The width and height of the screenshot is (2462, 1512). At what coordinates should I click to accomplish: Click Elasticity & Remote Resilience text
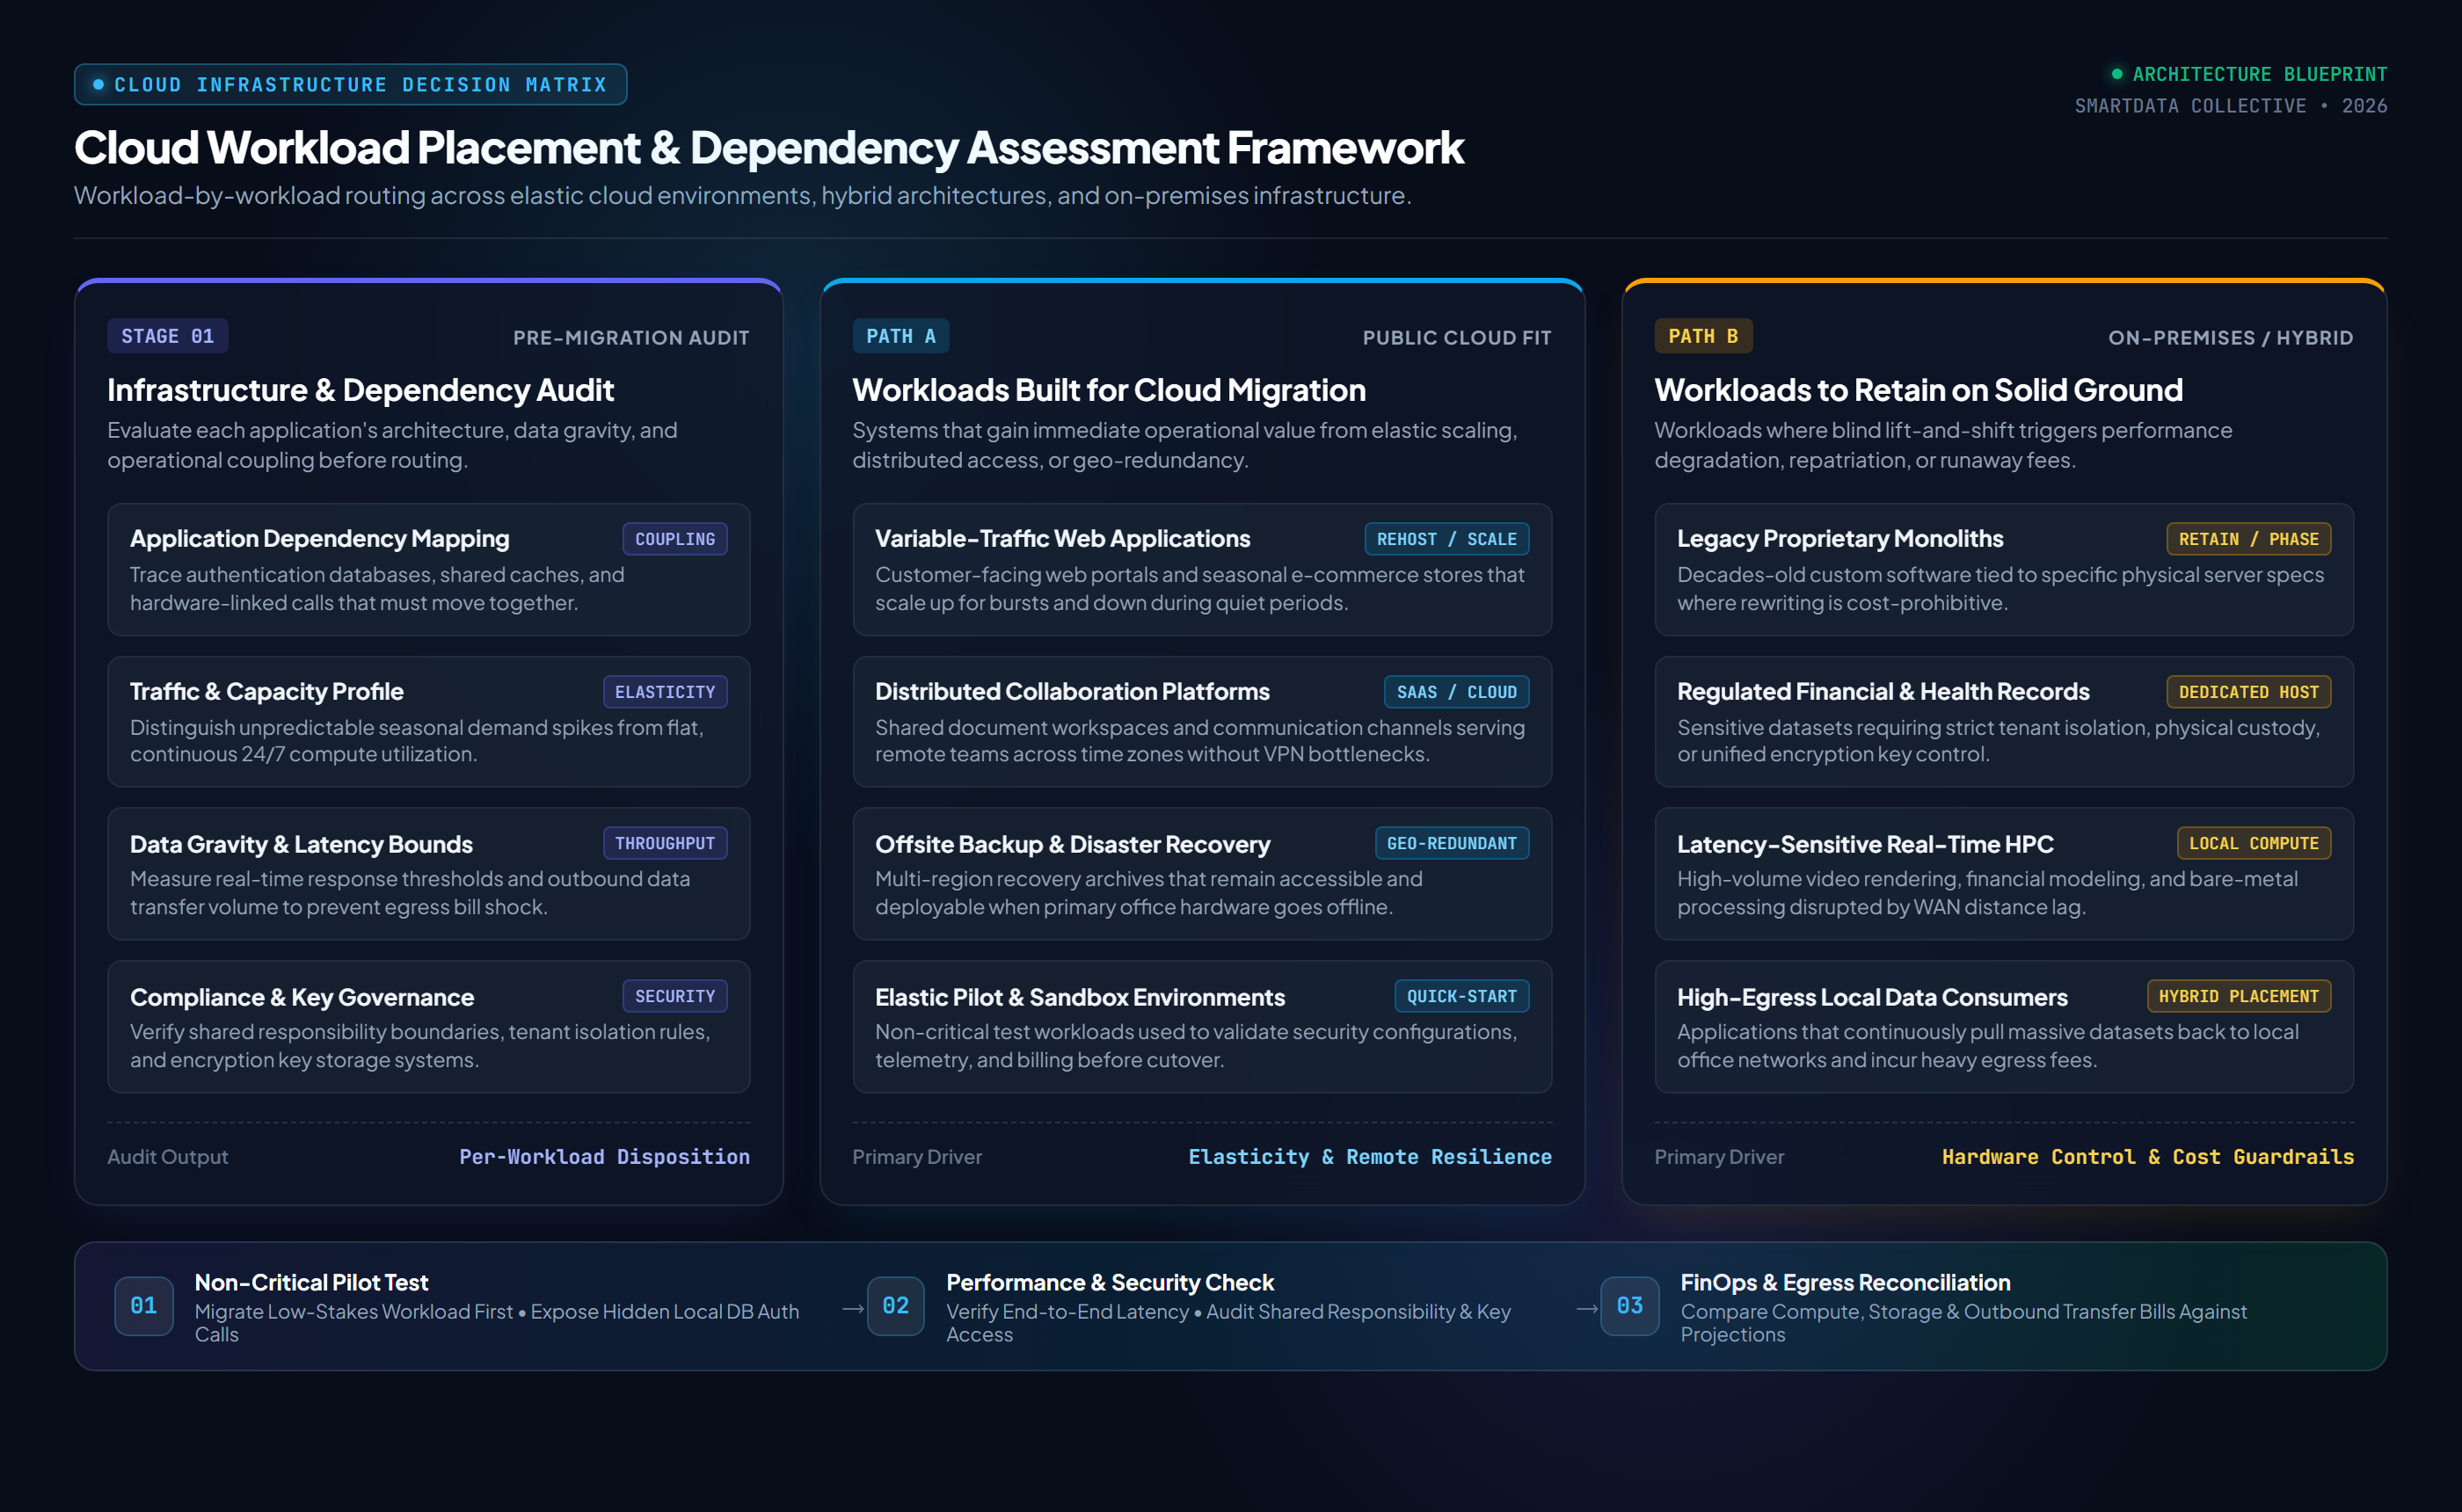point(1370,1157)
